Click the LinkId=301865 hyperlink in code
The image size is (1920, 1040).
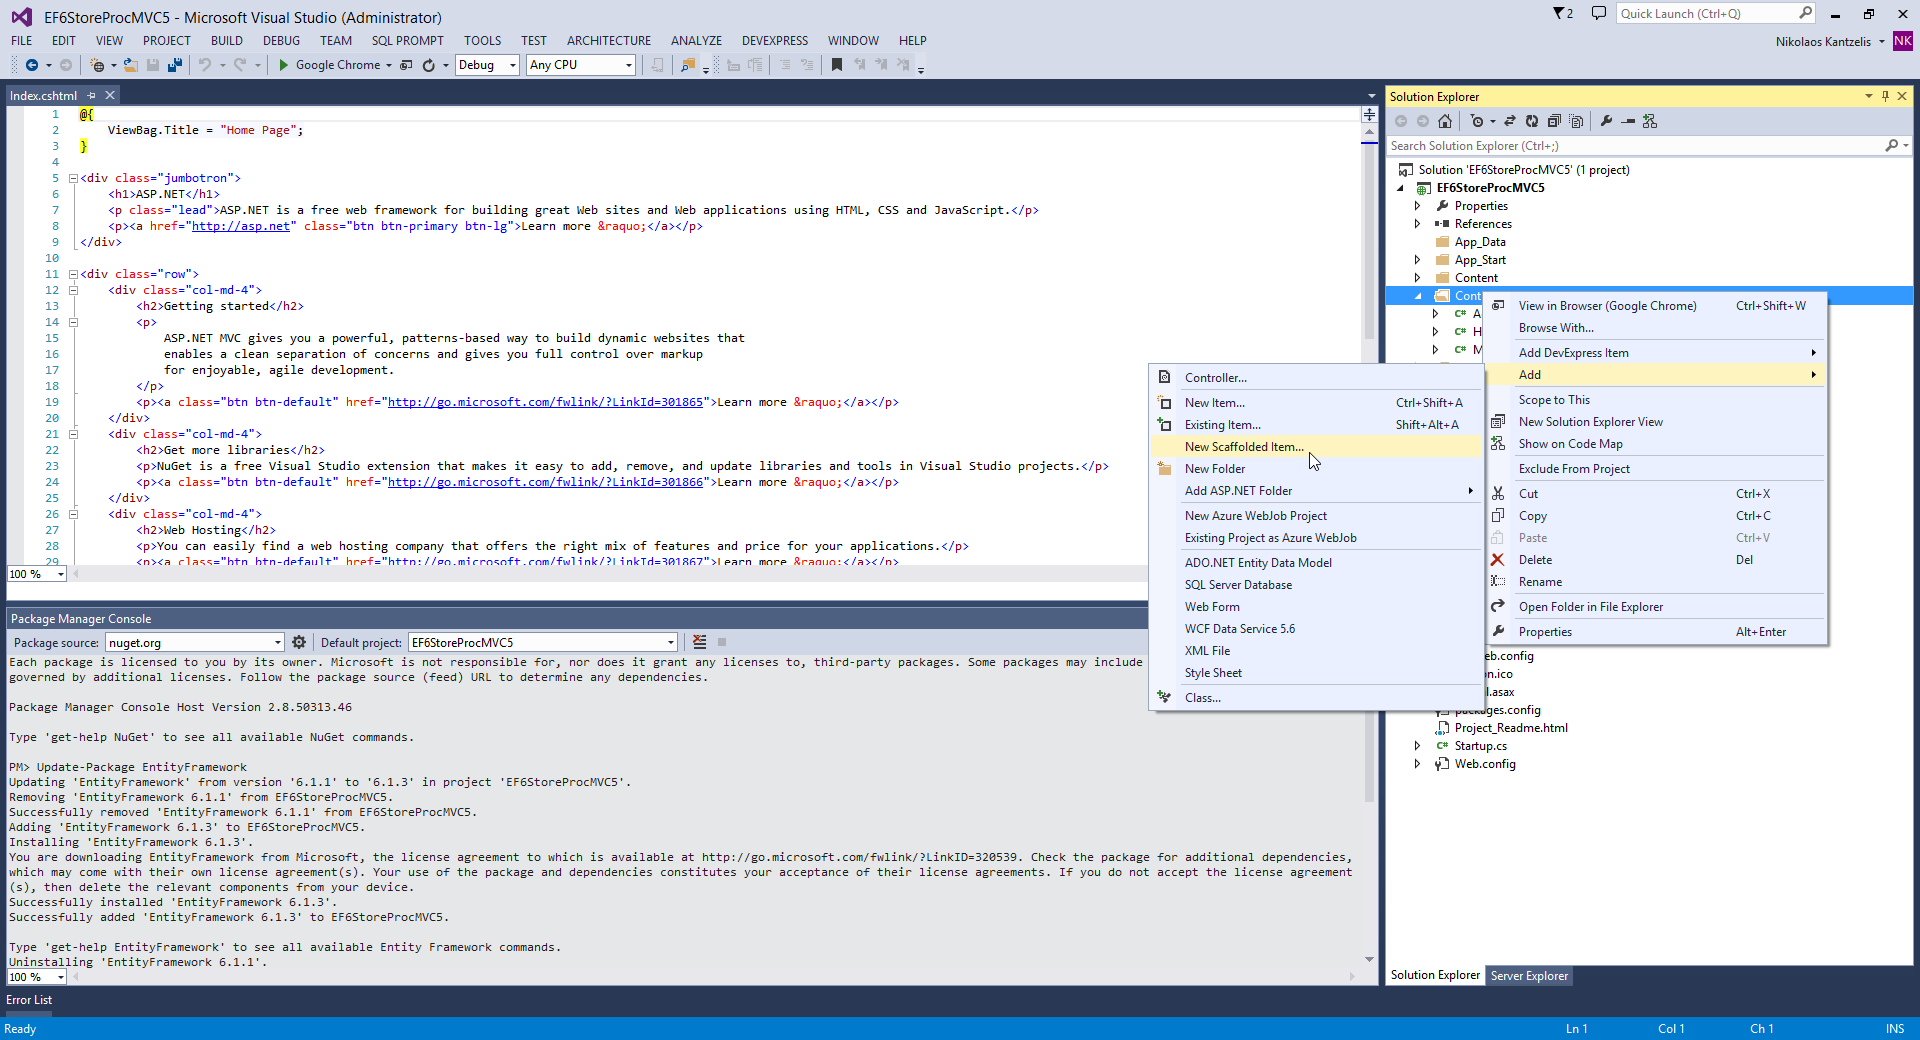[x=545, y=402]
